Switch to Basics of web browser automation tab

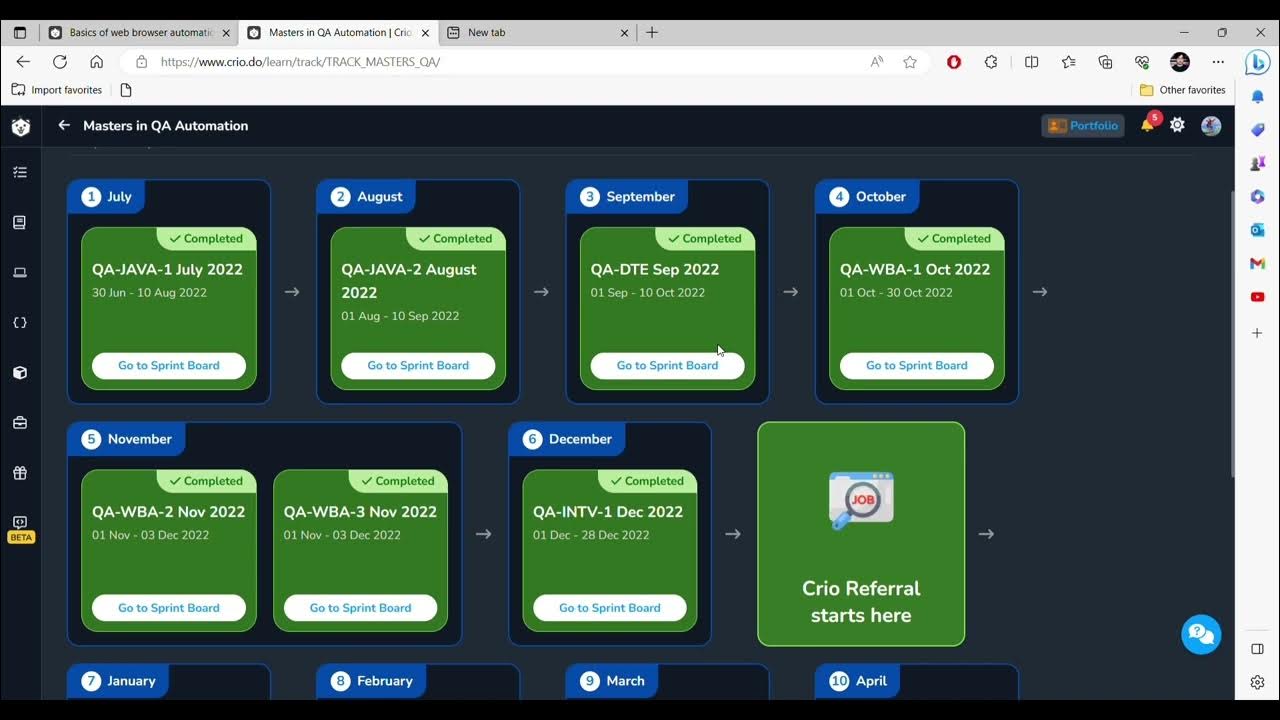tap(137, 32)
